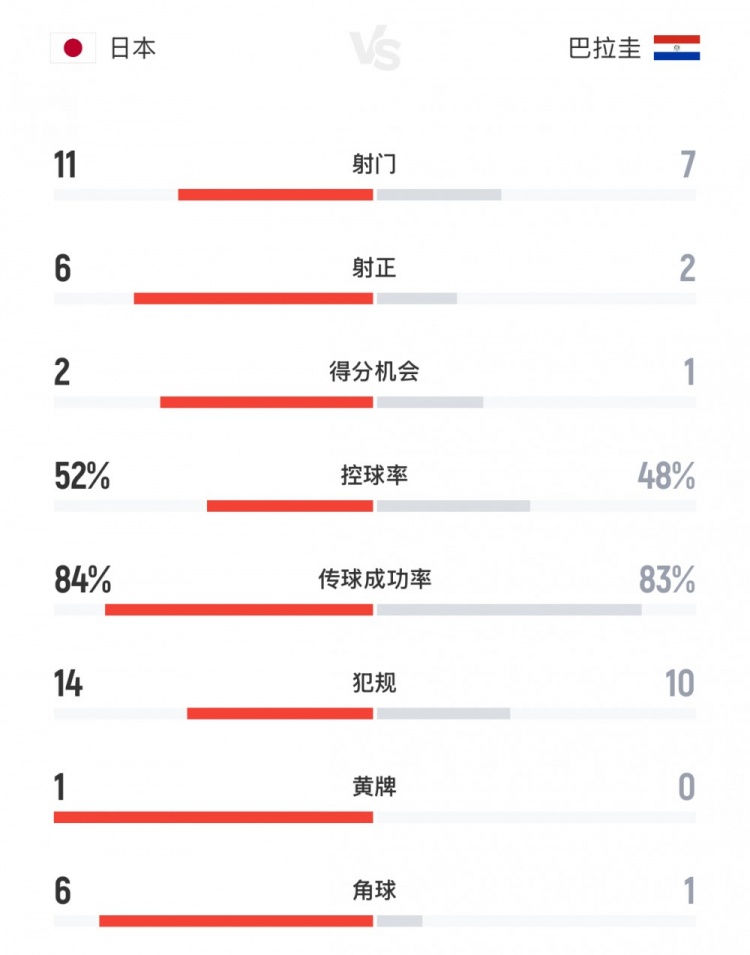Click Paraguay's 48% possession value
This screenshot has height=955, width=750.
pos(667,477)
